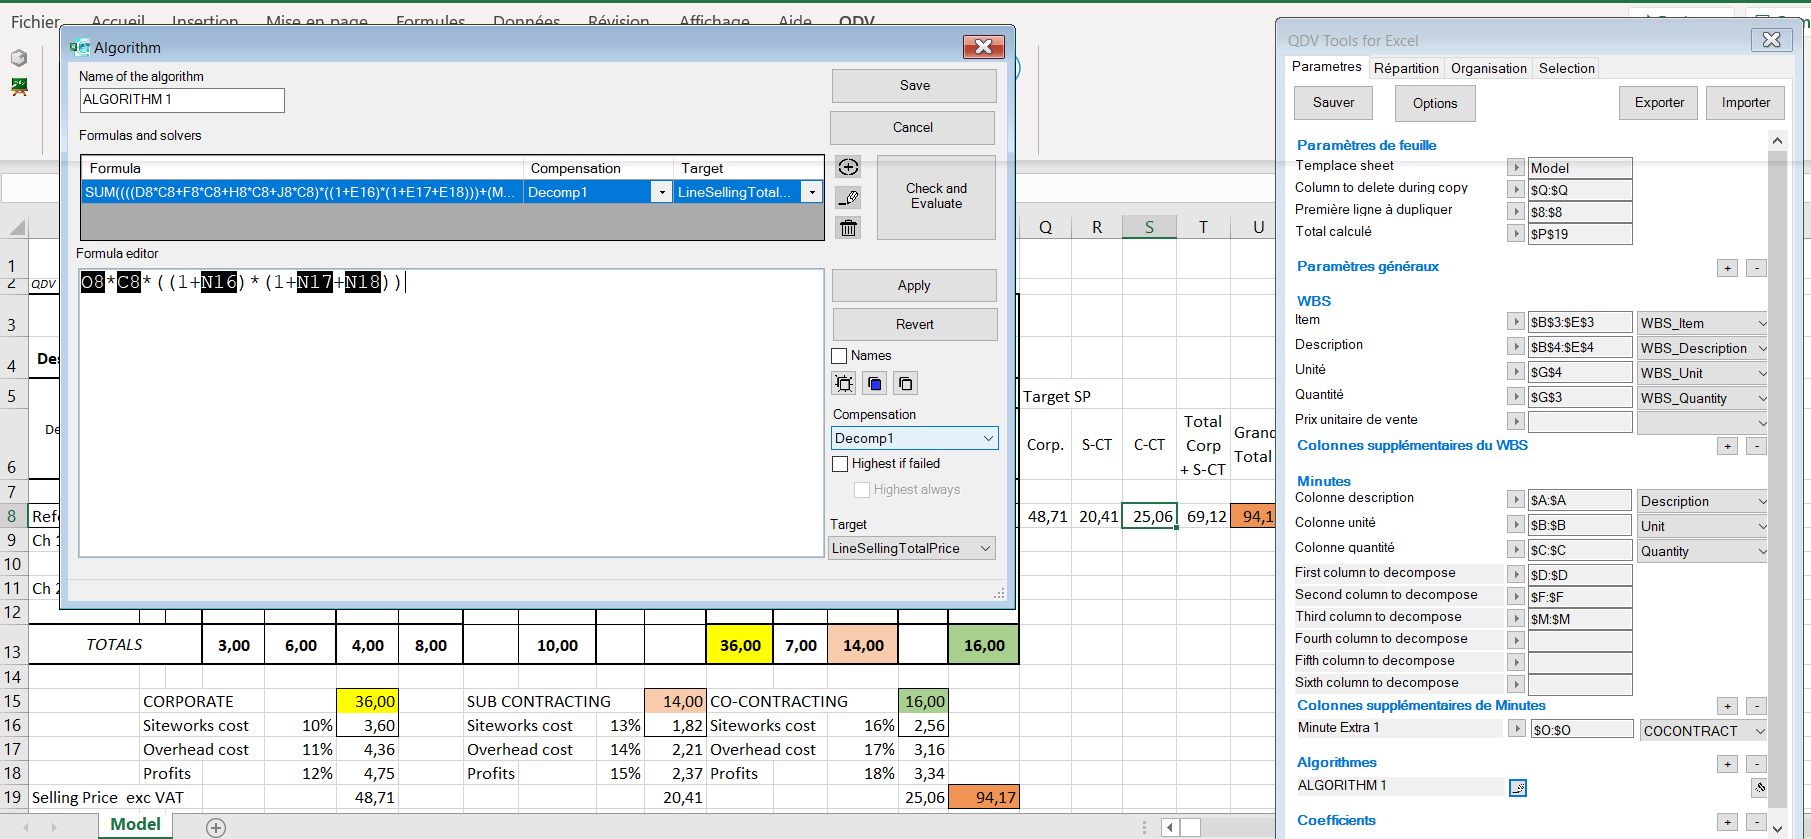
Task: Click the cube icon in the Excel ribbon
Action: (x=19, y=58)
